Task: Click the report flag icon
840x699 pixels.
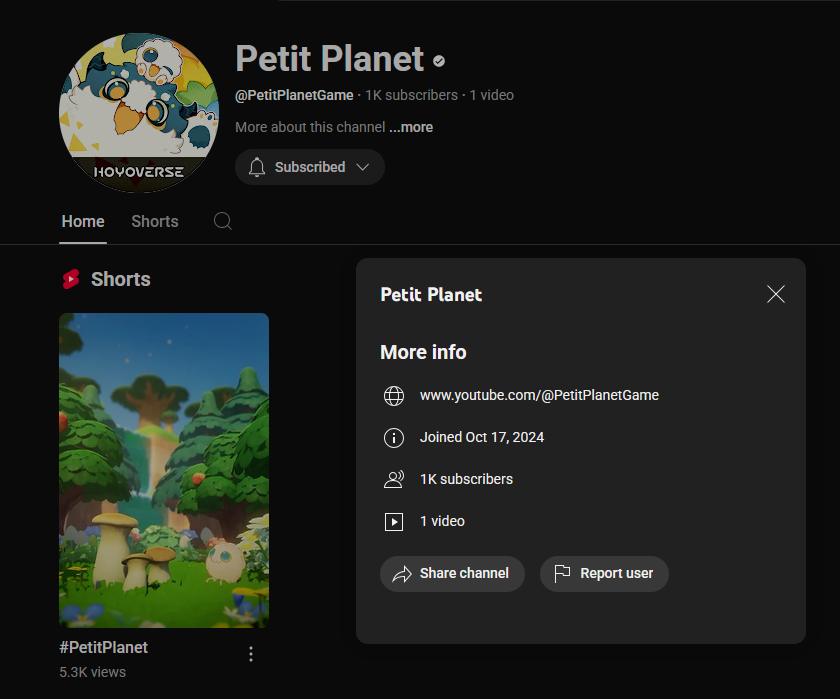Action: (x=561, y=574)
